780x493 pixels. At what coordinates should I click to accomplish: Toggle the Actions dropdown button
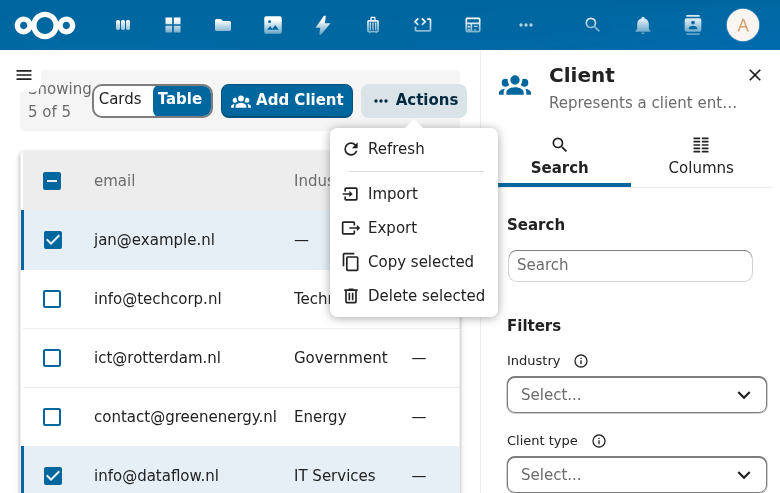[414, 100]
